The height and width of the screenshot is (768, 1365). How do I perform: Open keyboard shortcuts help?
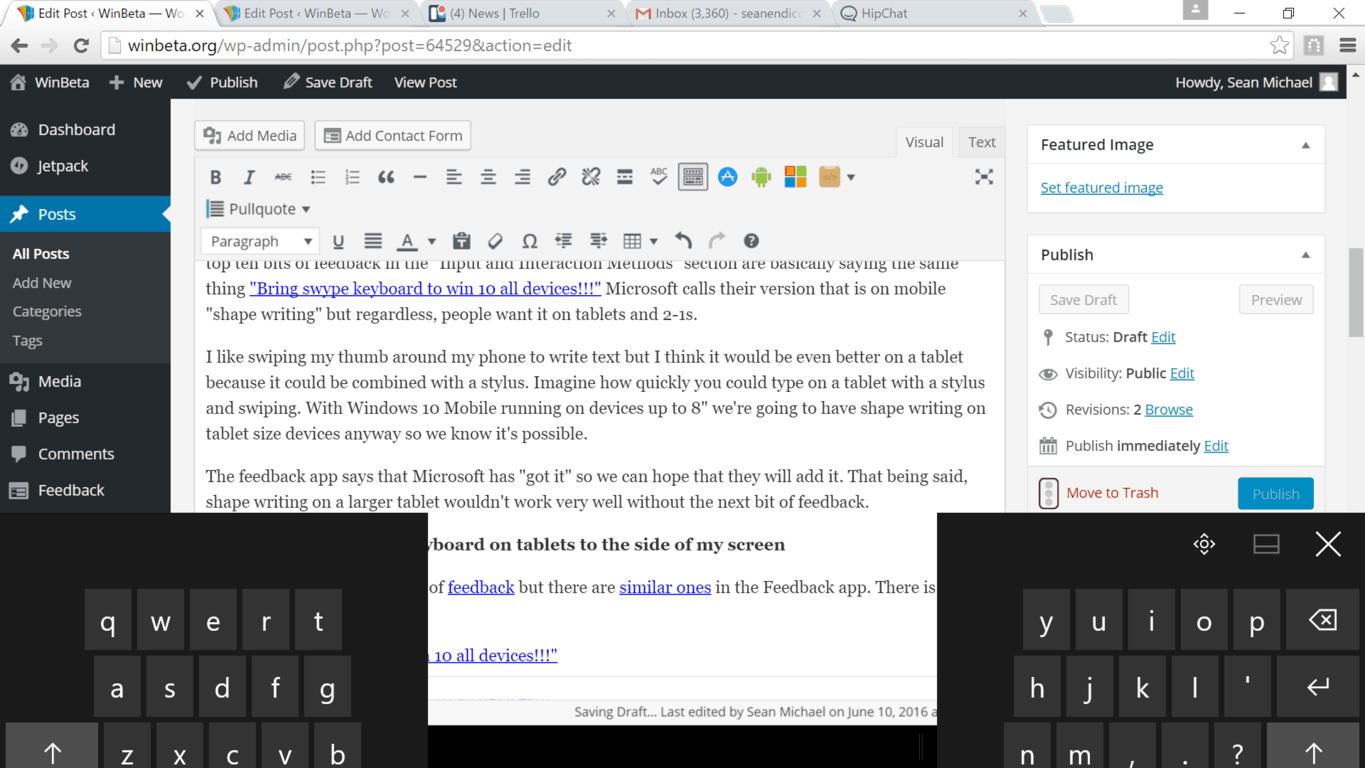tap(751, 241)
